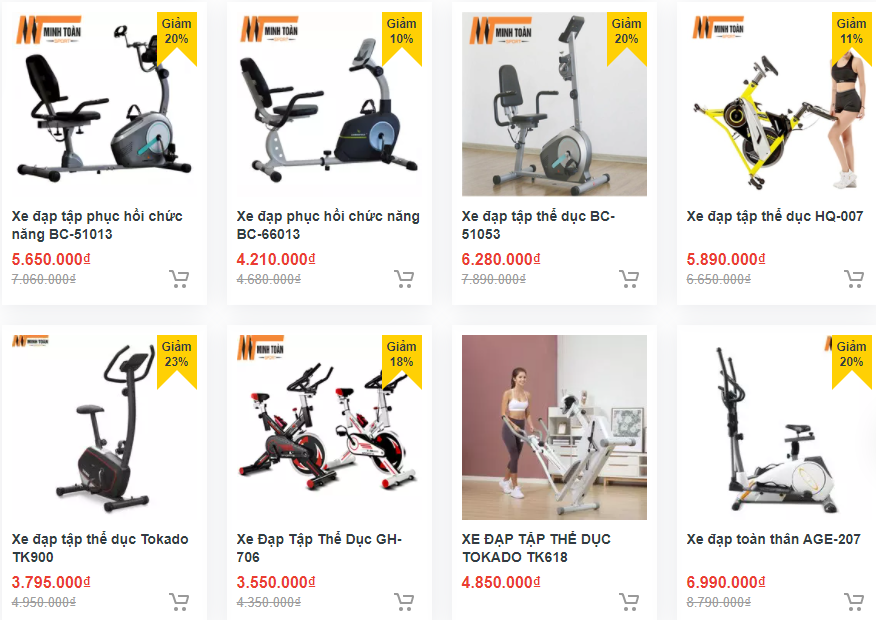Click cart icon for BC-51053 bike
Screen dimensions: 876x620
tap(629, 278)
